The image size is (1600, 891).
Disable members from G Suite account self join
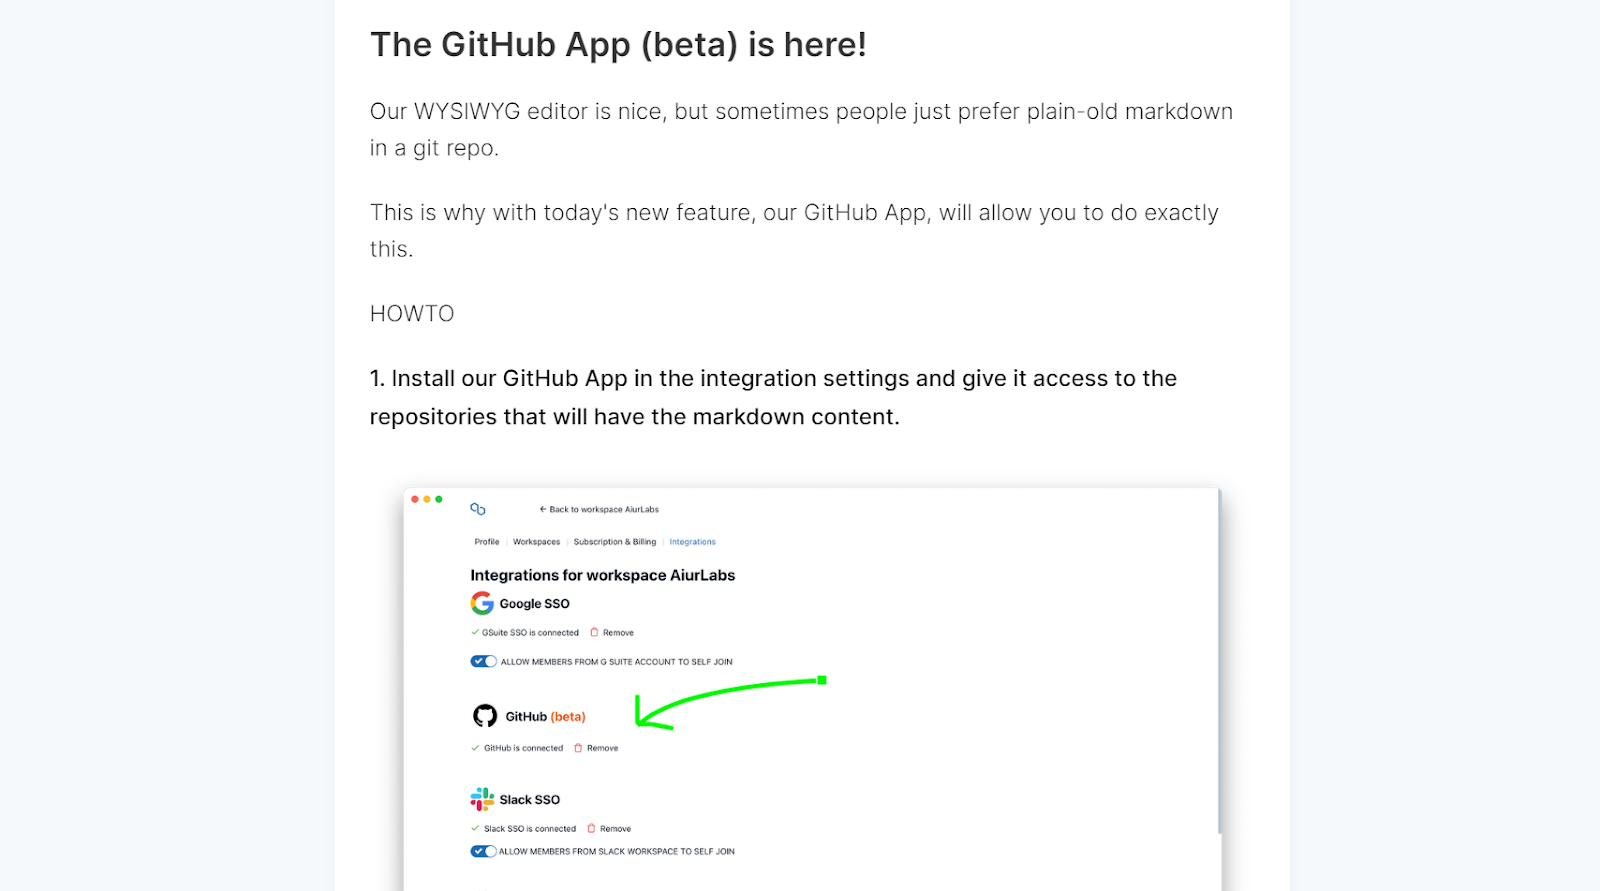(x=484, y=661)
